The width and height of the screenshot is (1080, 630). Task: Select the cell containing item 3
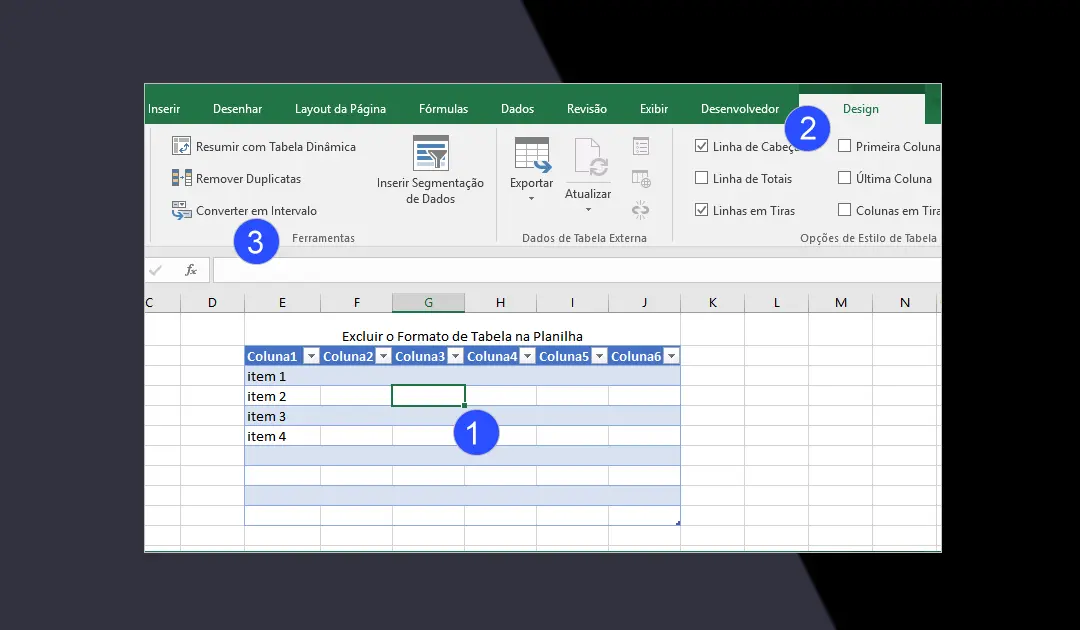(x=282, y=416)
